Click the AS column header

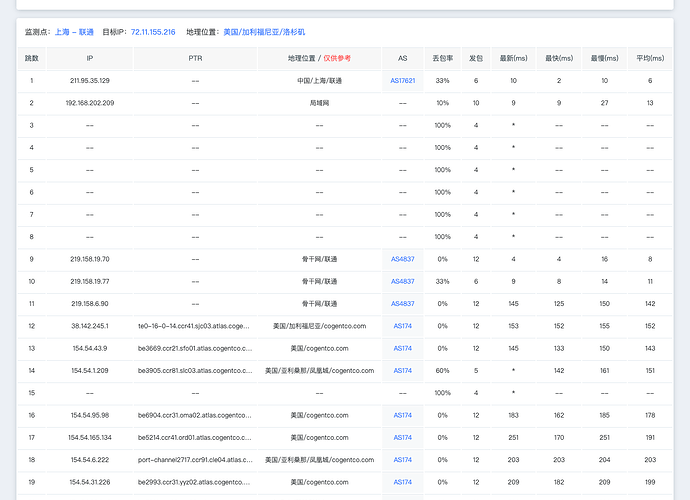[403, 58]
